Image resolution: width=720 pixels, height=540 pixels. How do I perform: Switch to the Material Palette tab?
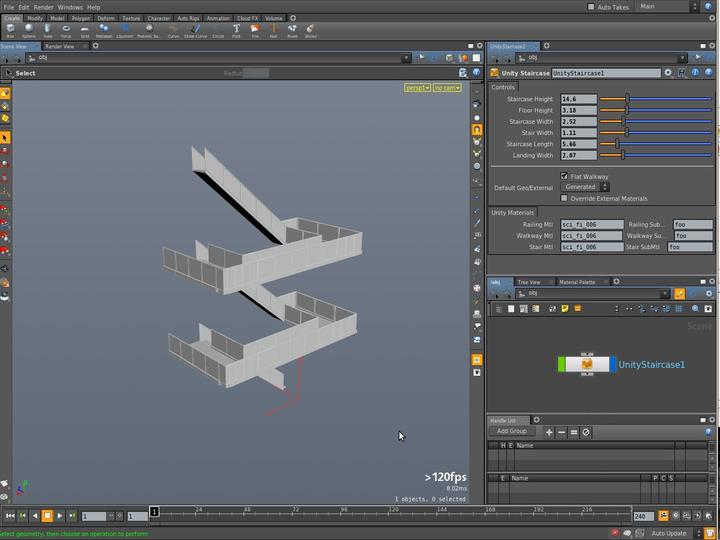click(577, 282)
